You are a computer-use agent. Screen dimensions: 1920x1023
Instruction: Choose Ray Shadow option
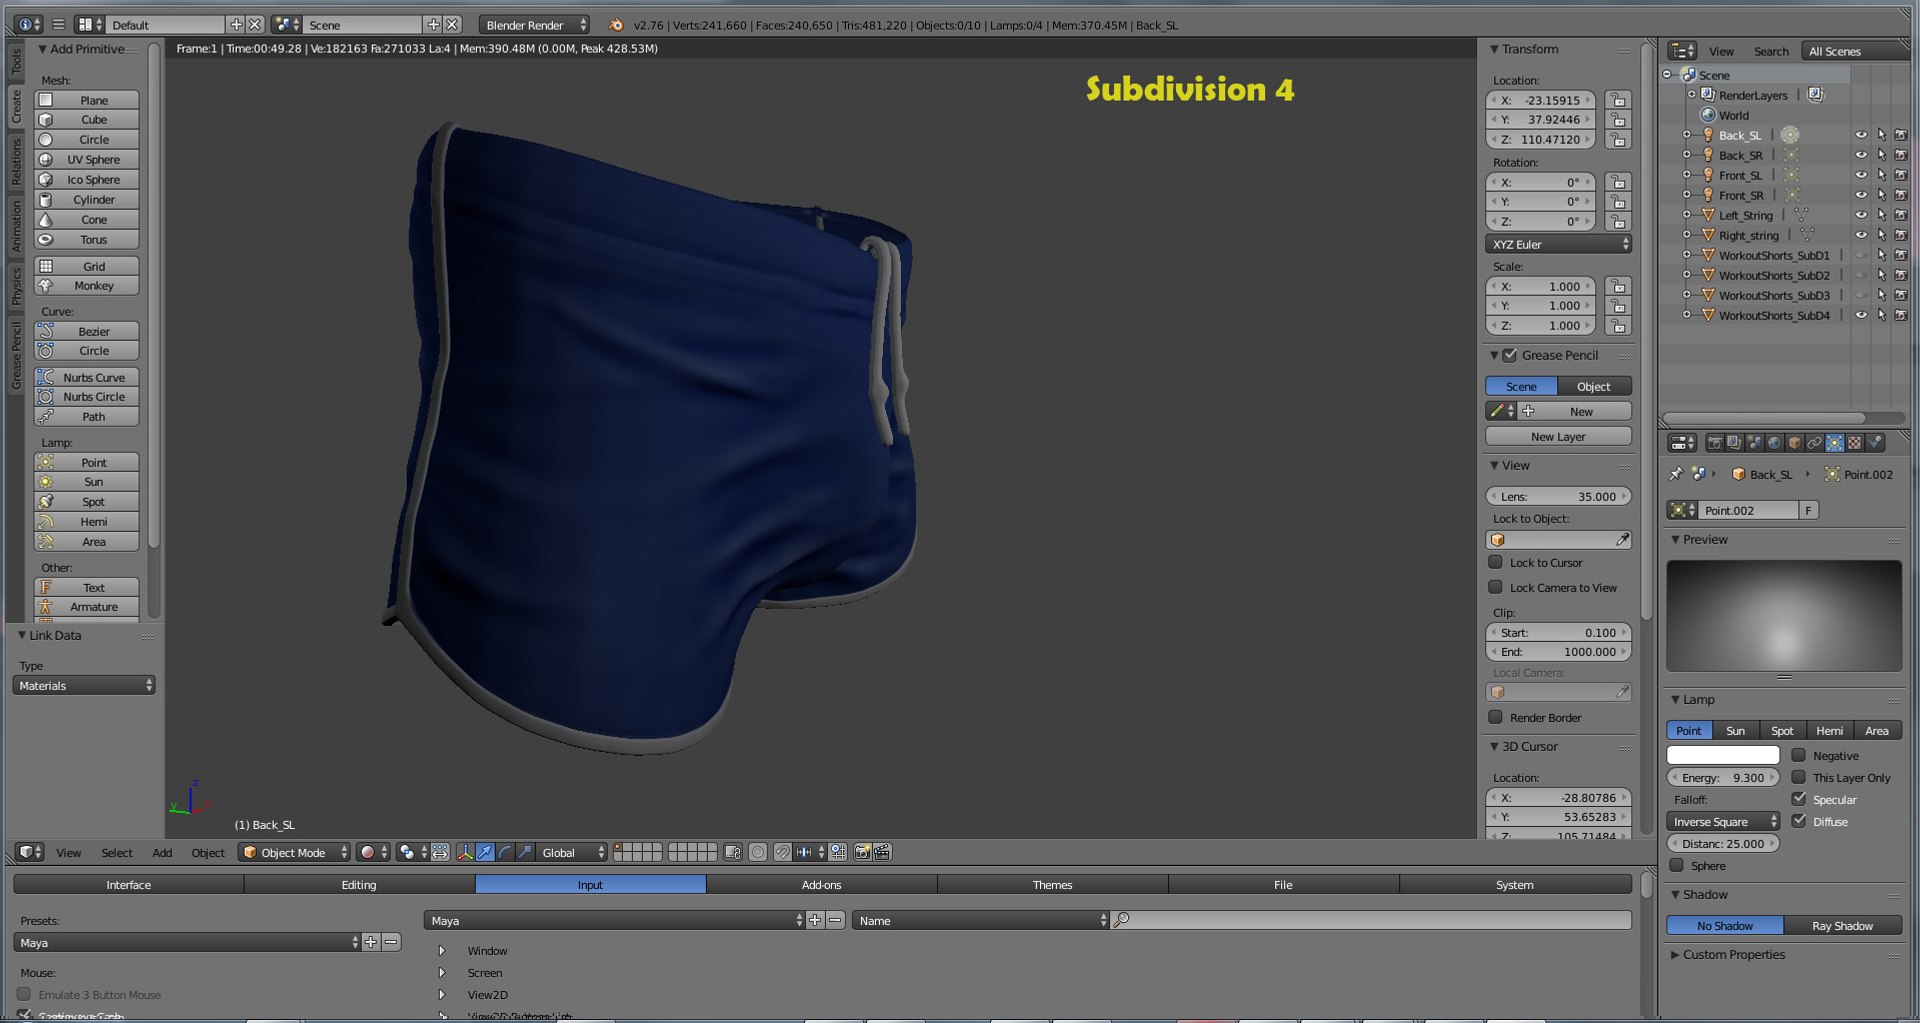click(1842, 925)
